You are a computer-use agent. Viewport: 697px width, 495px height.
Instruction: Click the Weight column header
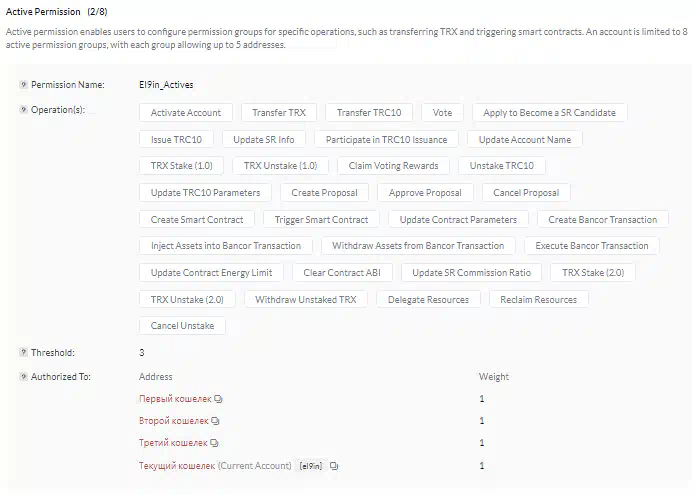click(x=494, y=376)
